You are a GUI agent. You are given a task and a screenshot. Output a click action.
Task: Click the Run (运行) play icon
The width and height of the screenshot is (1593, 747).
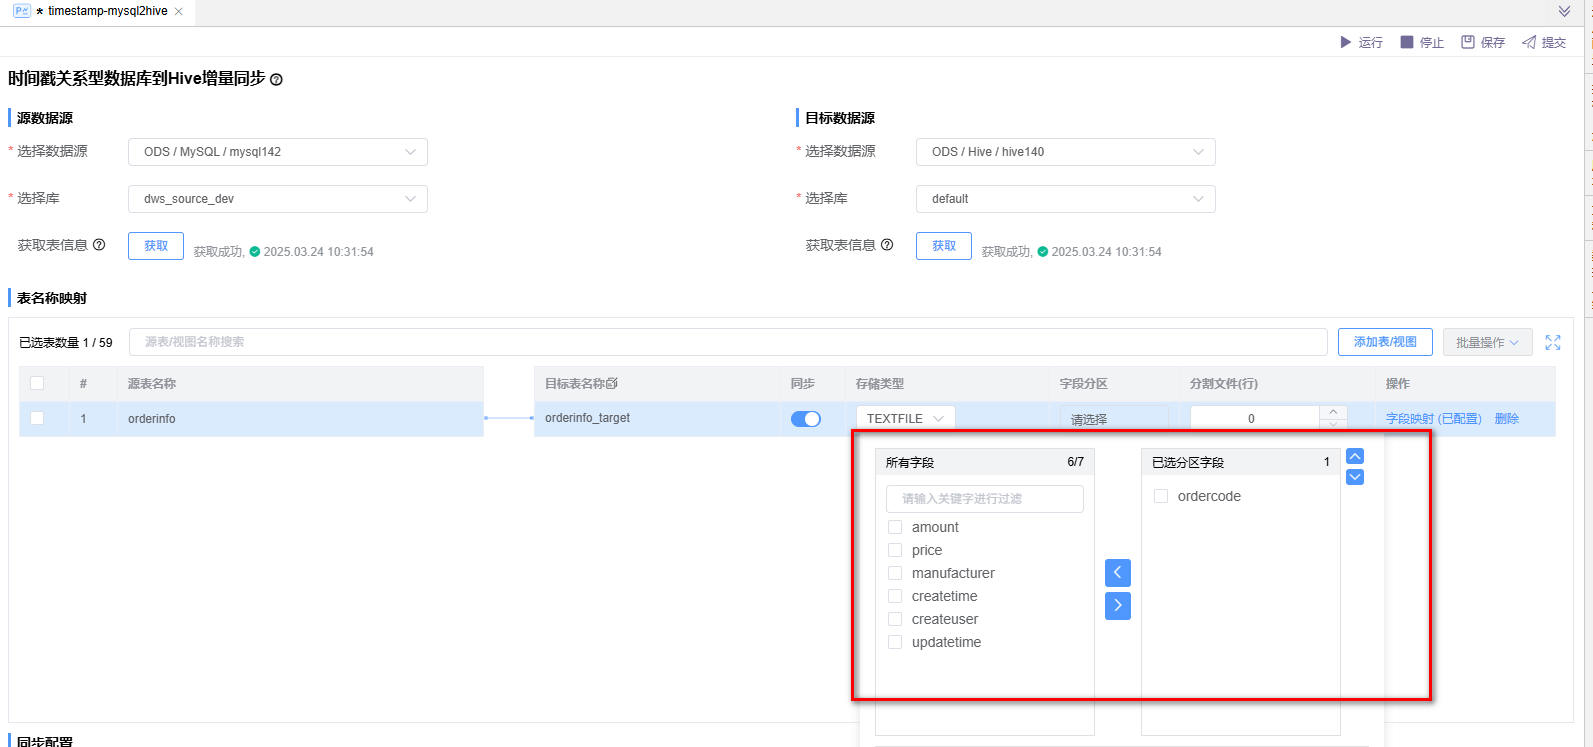click(1346, 42)
